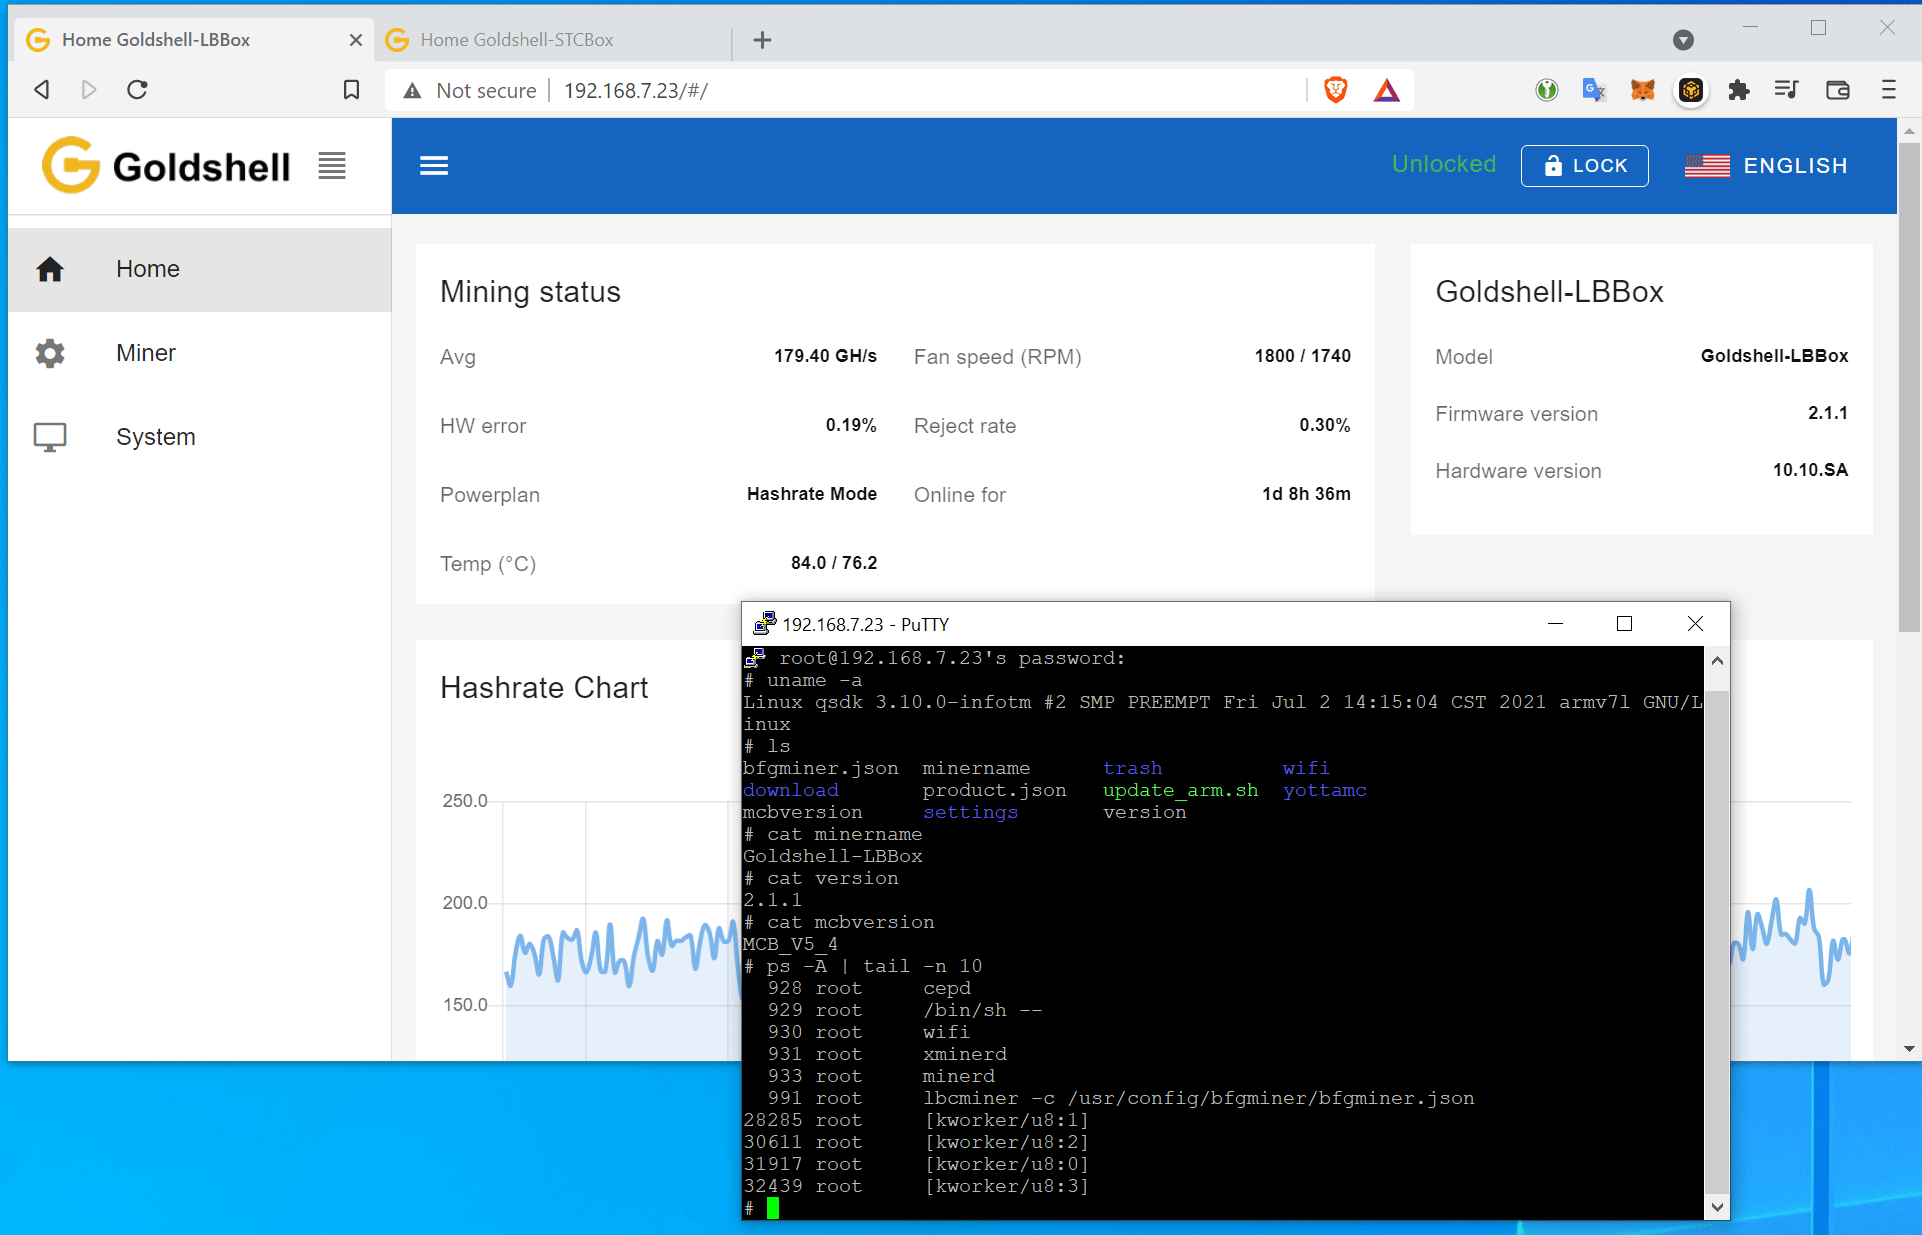
Task: Open MetaMask fox extension icon
Action: click(x=1642, y=90)
